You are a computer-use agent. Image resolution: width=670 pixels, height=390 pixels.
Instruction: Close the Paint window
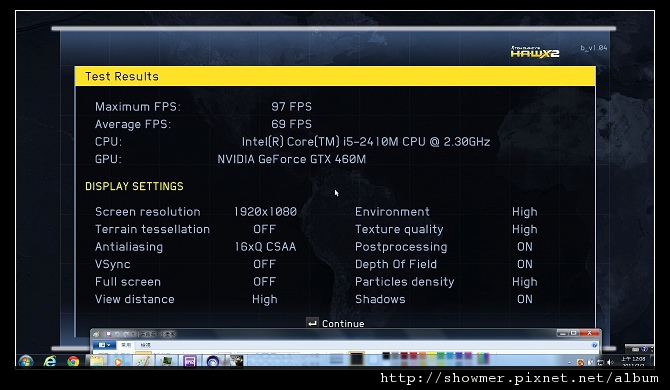point(589,333)
